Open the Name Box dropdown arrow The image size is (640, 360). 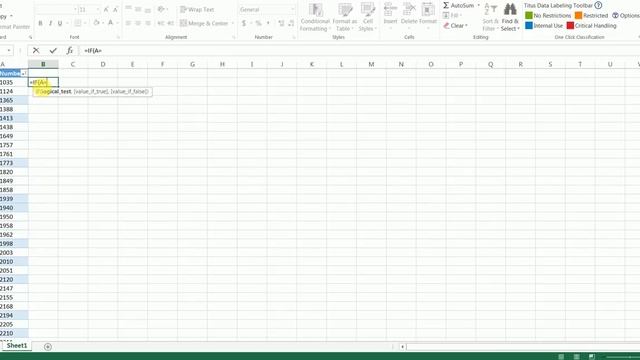coord(9,51)
